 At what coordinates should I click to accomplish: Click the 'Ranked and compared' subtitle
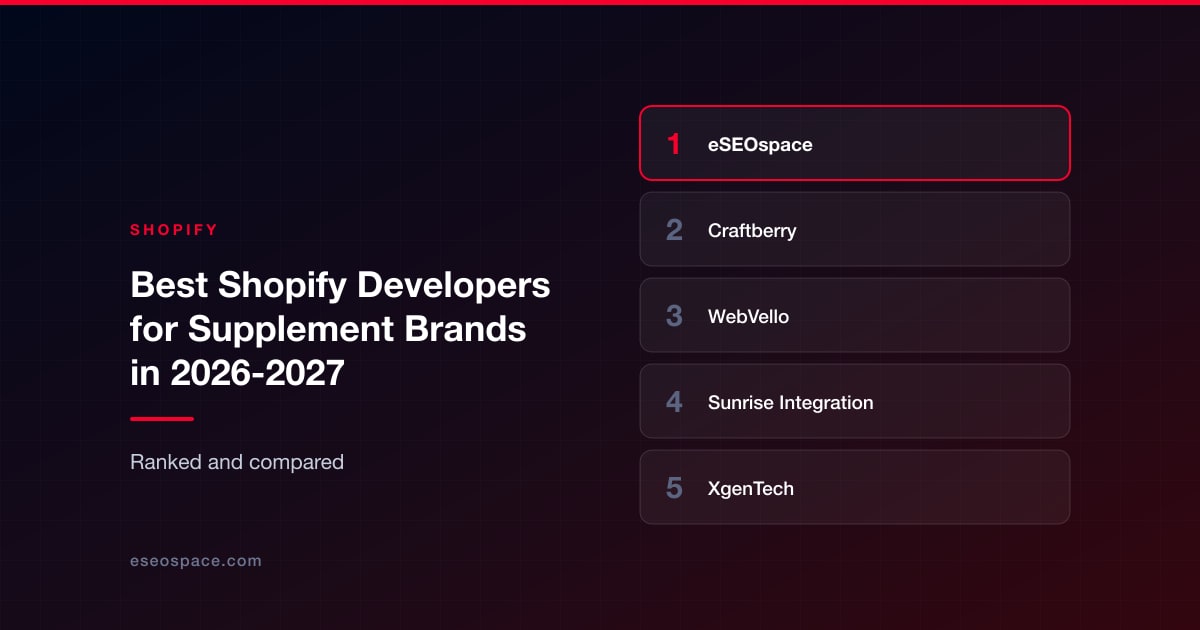point(237,462)
